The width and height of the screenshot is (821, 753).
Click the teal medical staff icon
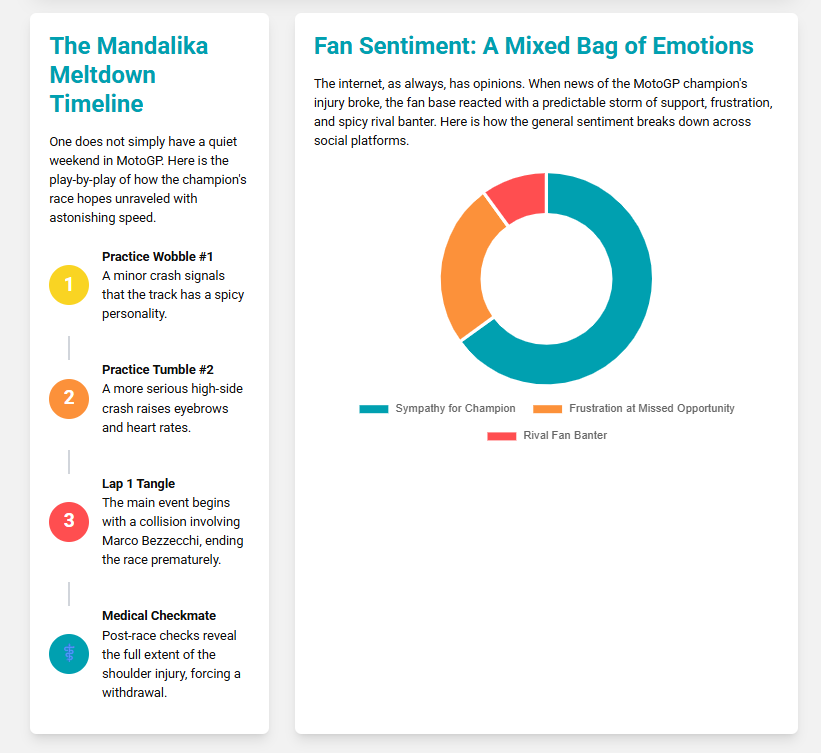(69, 654)
